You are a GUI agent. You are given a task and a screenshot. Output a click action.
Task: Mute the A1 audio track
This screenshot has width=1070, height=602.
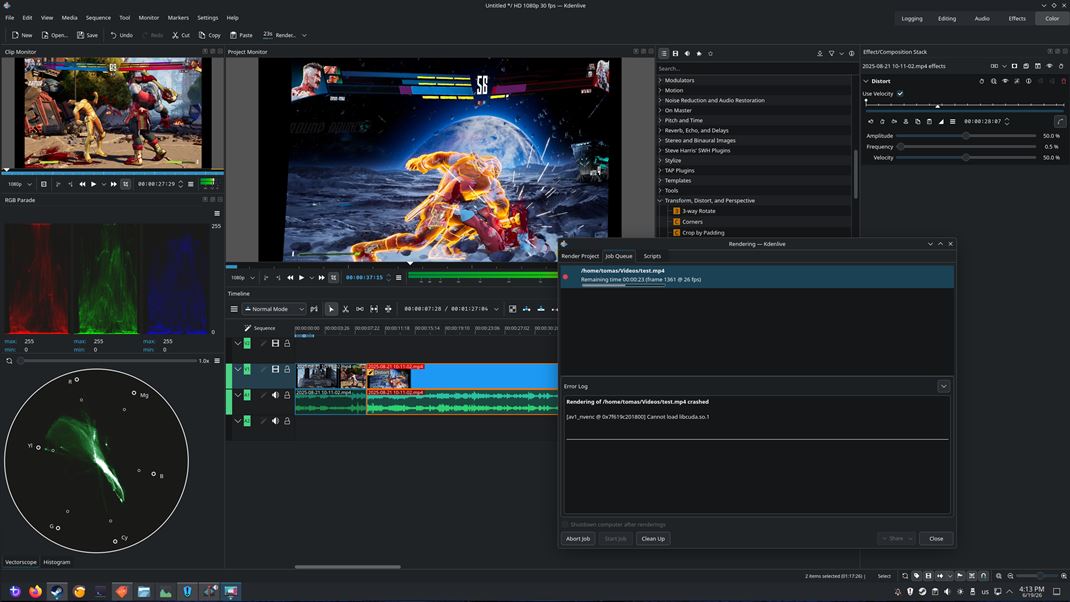pos(275,395)
